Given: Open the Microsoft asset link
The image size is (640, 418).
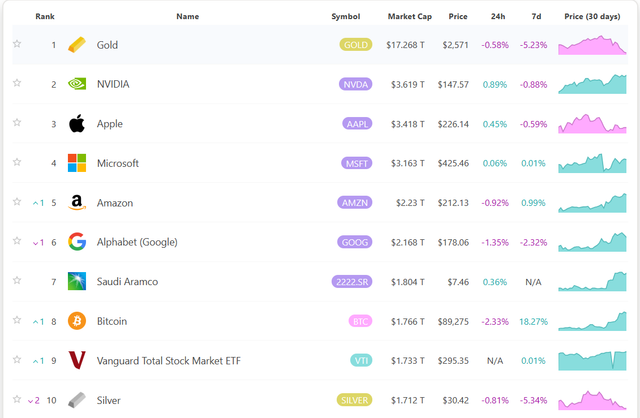Looking at the screenshot, I should [x=118, y=163].
